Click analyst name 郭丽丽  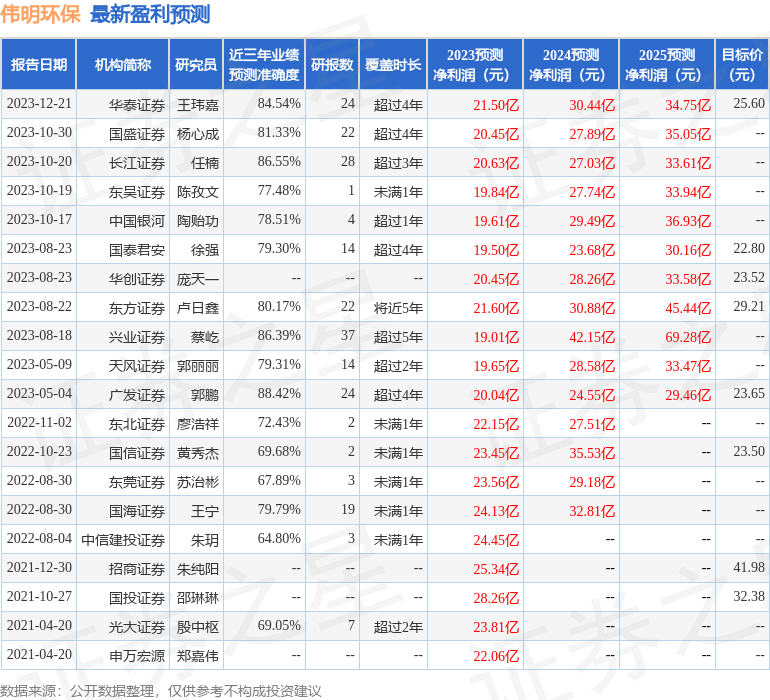pyautogui.click(x=198, y=366)
